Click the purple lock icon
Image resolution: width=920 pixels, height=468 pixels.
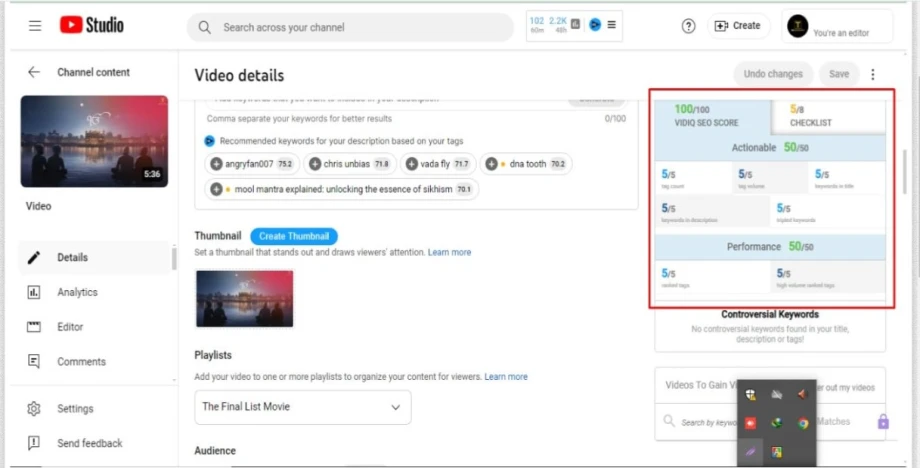[x=883, y=422]
